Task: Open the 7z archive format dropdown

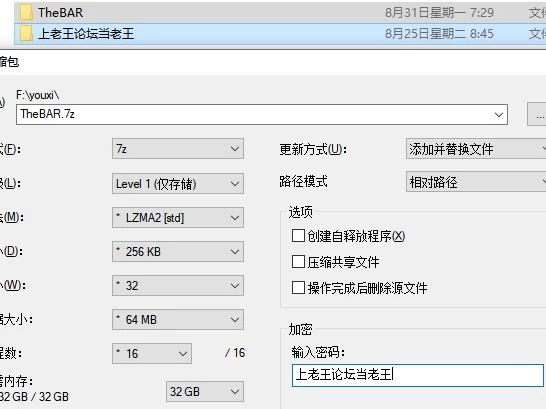Action: point(178,149)
